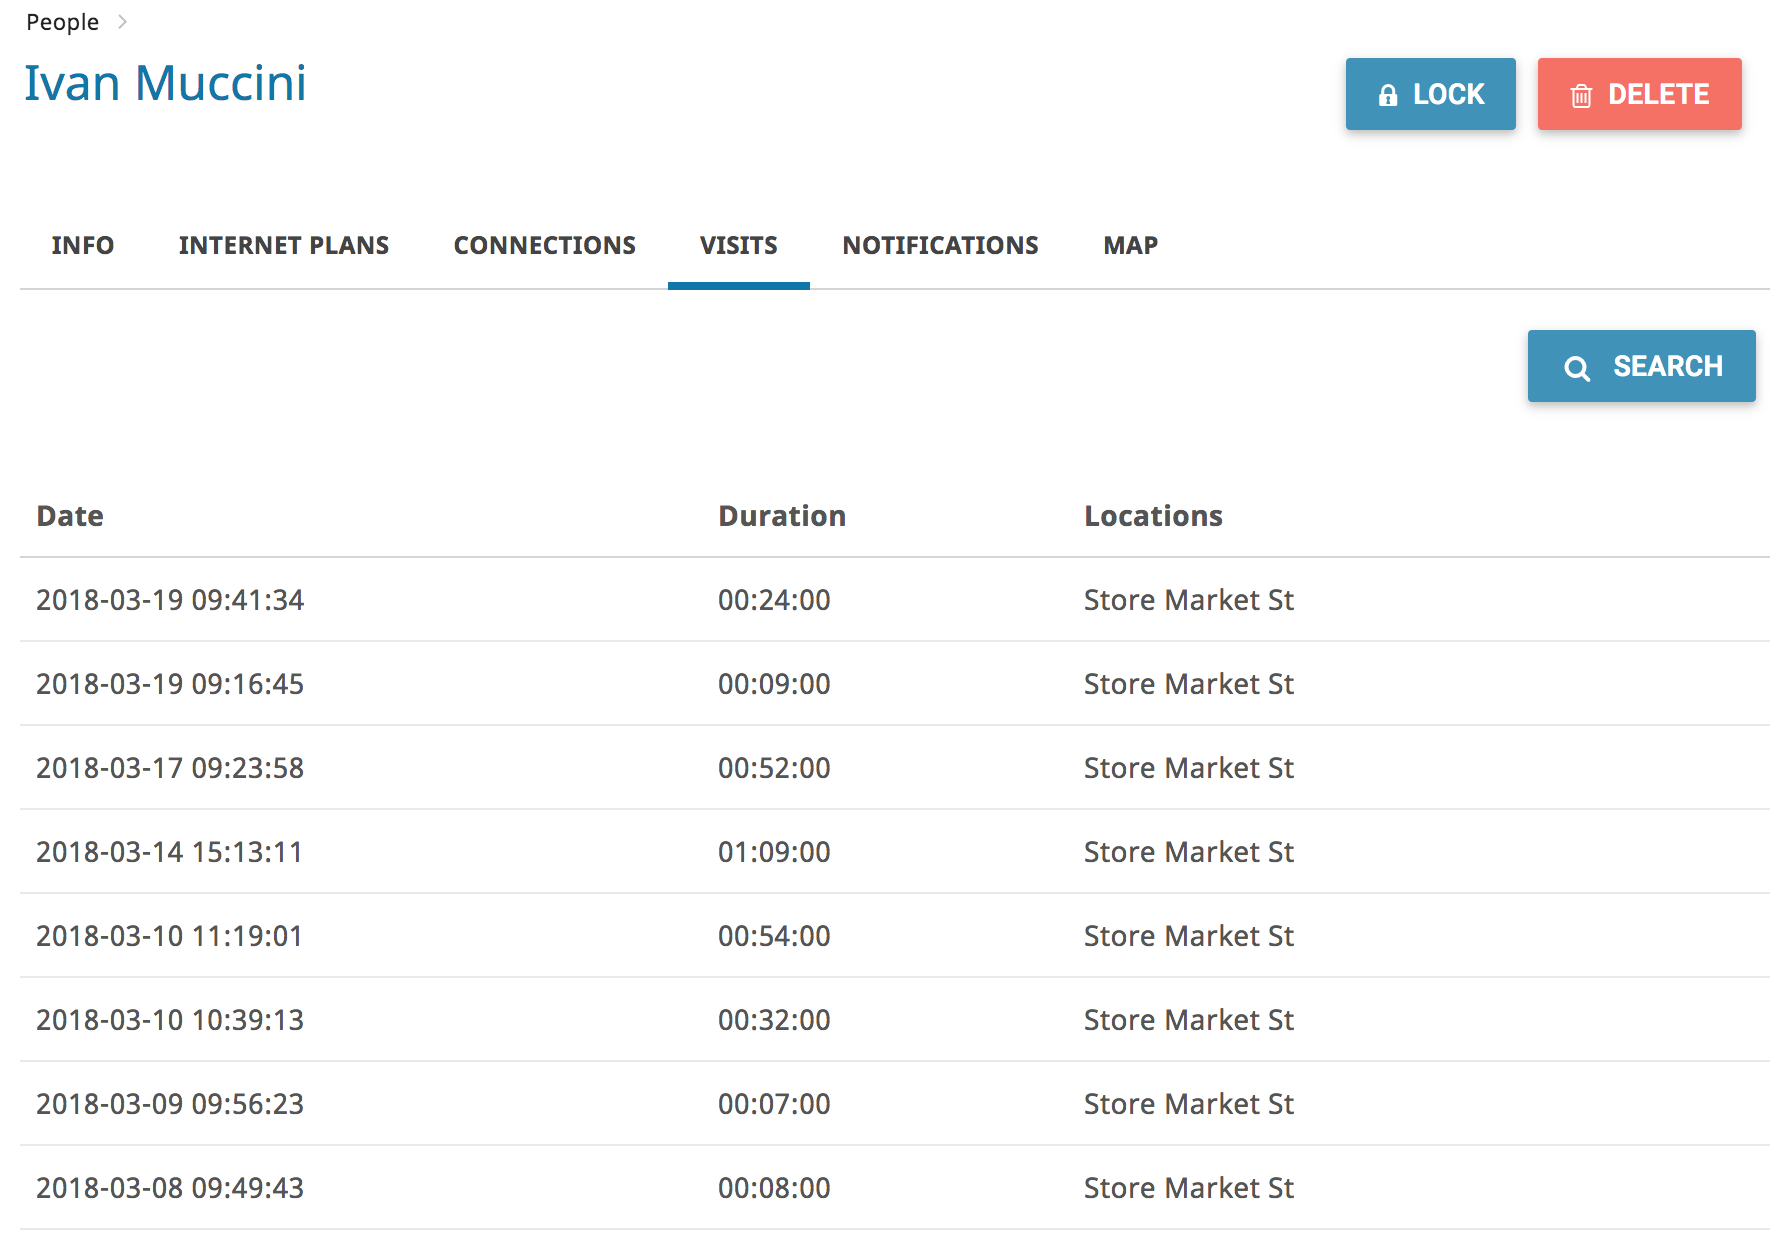This screenshot has width=1788, height=1240.
Task: Click duration value 00:09:00
Action: pyautogui.click(x=774, y=684)
